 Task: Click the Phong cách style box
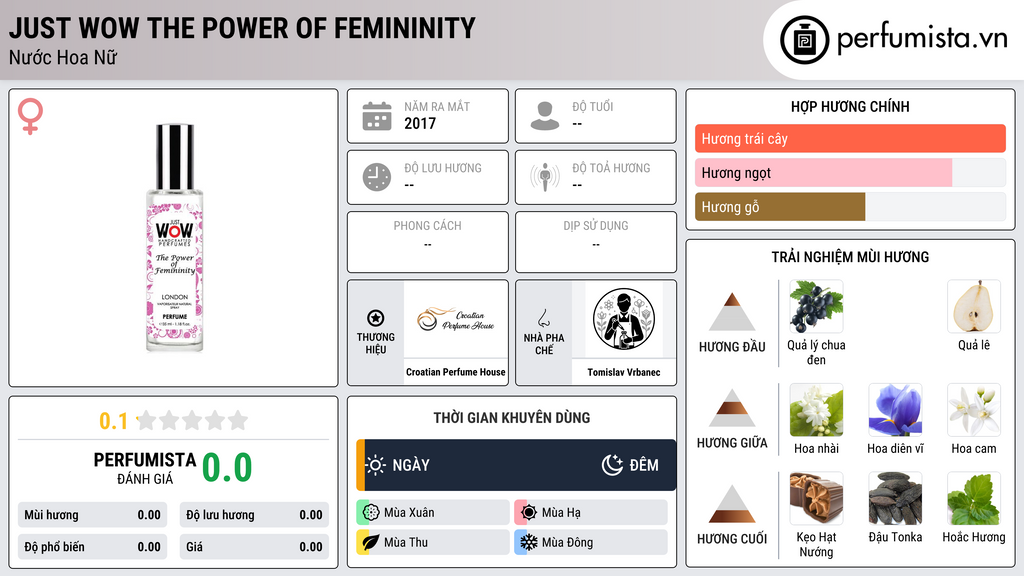428,242
